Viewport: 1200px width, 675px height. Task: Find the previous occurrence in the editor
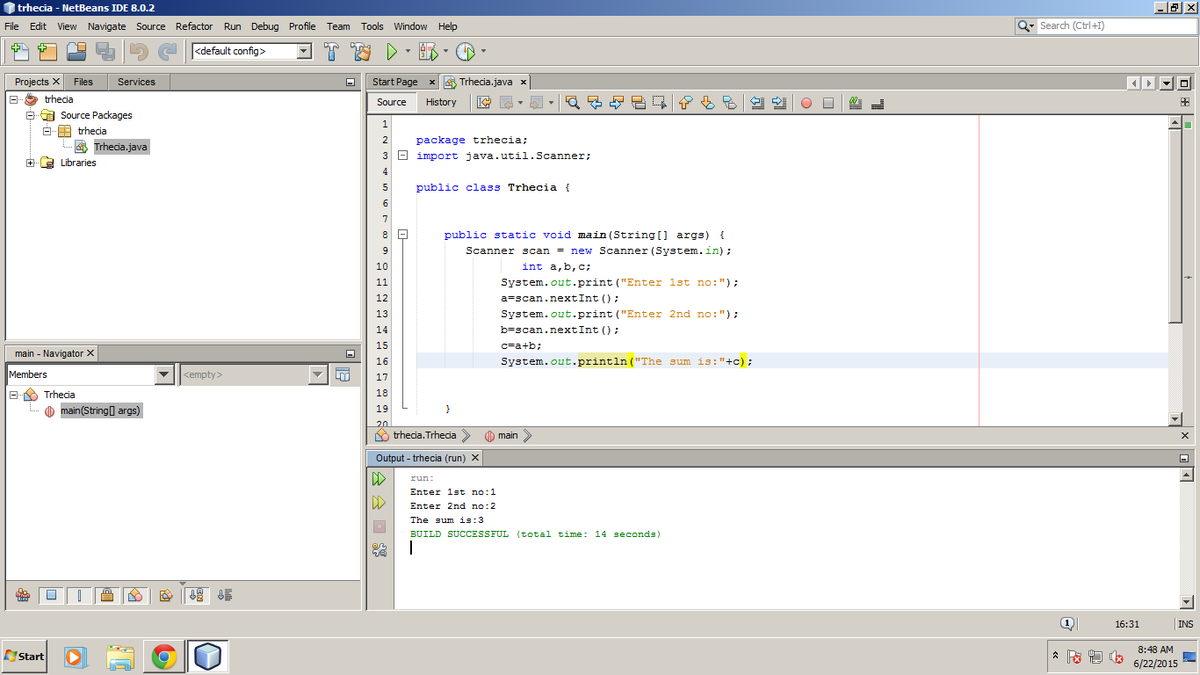coord(594,102)
